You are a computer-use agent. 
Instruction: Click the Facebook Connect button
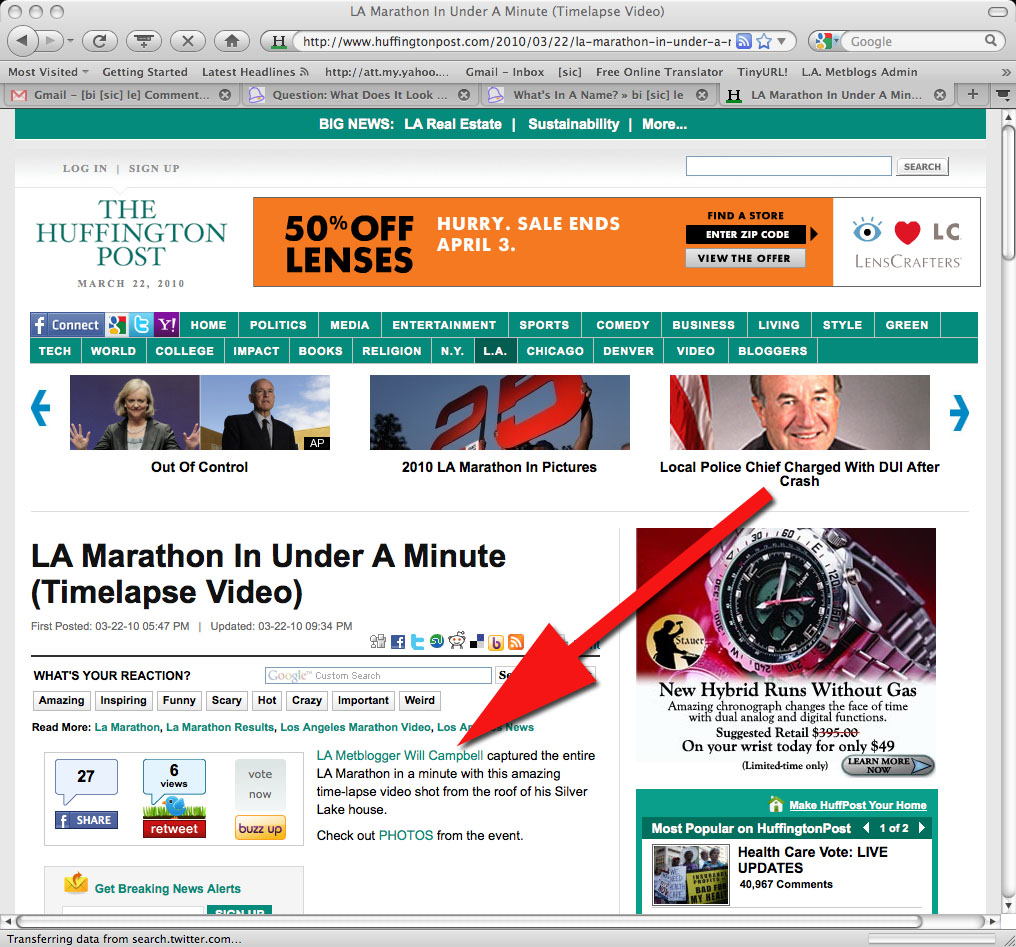pos(67,325)
